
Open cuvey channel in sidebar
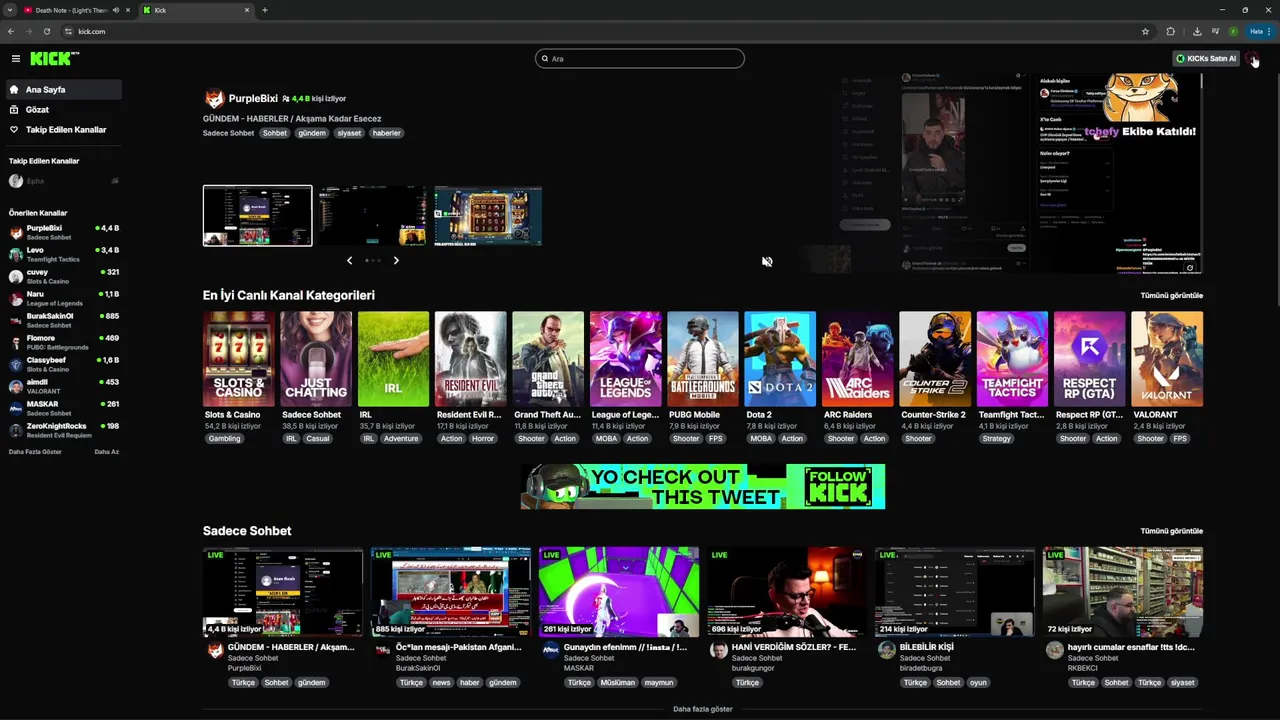point(63,276)
